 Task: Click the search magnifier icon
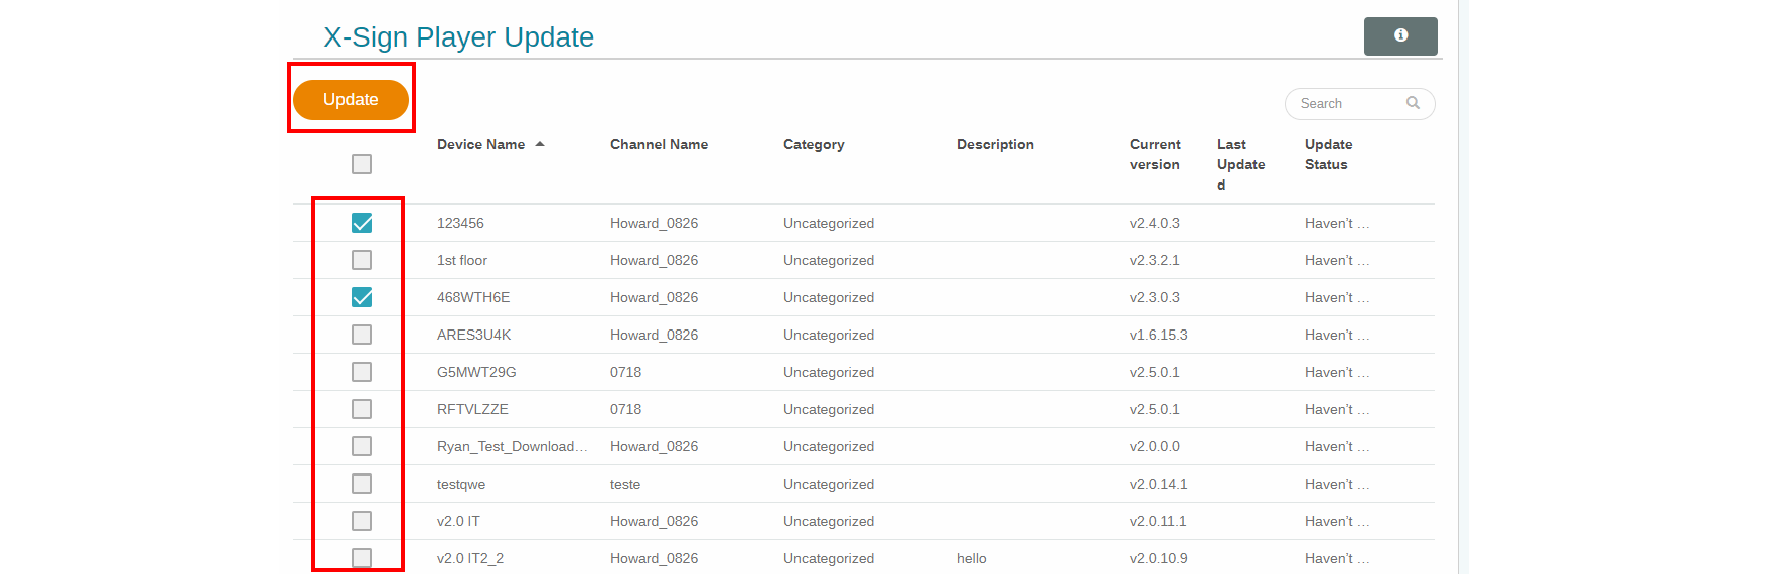(1413, 103)
